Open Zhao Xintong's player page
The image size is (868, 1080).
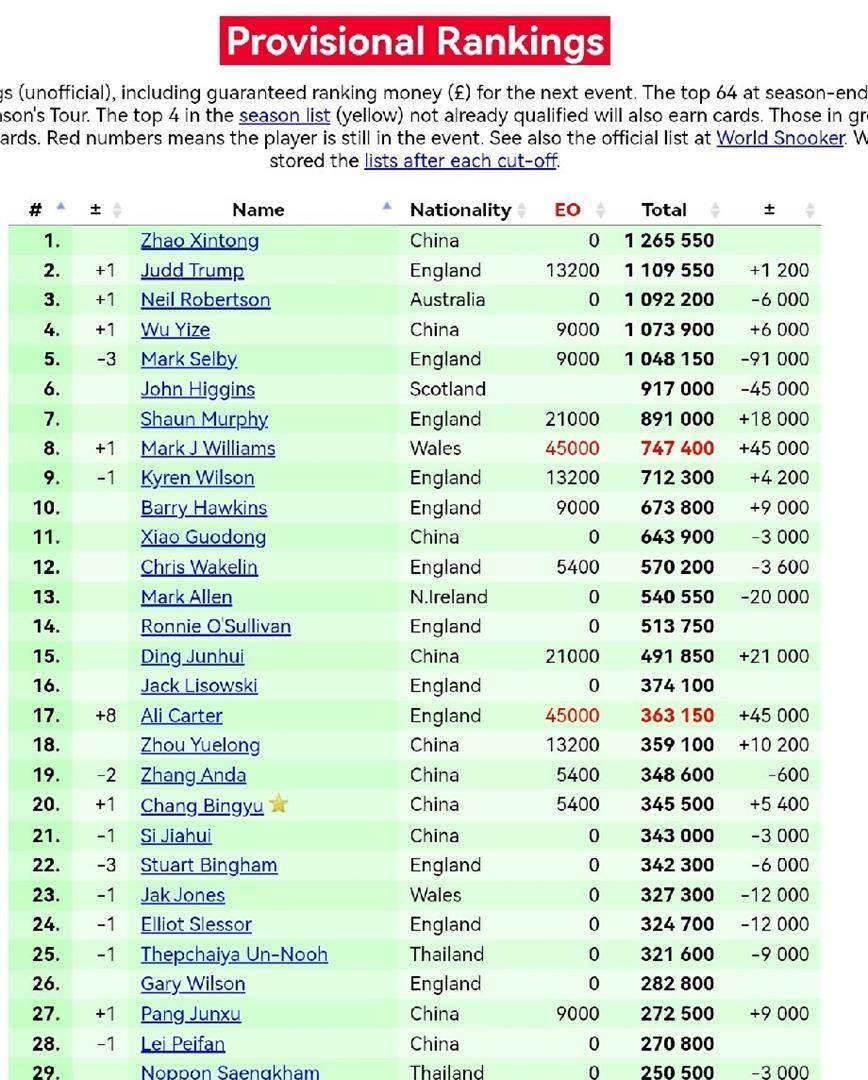pyautogui.click(x=200, y=240)
